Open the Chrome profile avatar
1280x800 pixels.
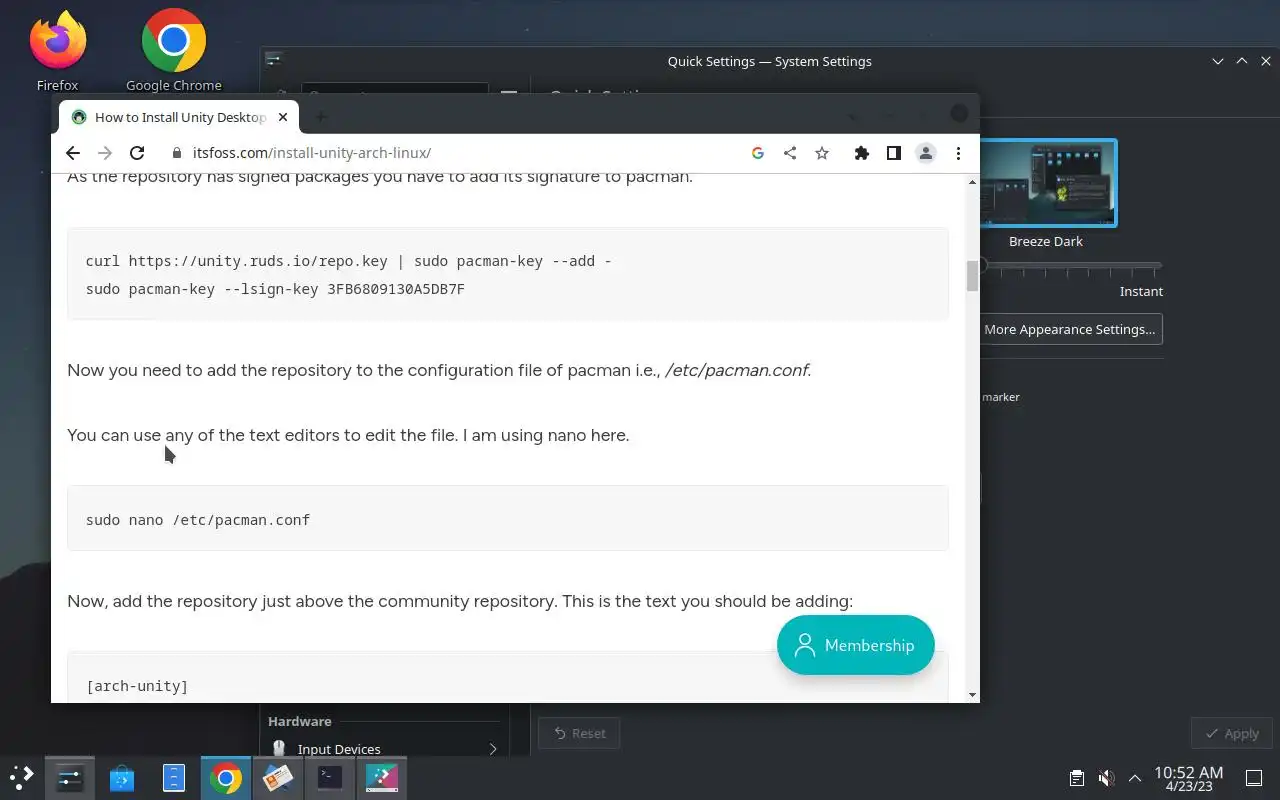point(926,153)
